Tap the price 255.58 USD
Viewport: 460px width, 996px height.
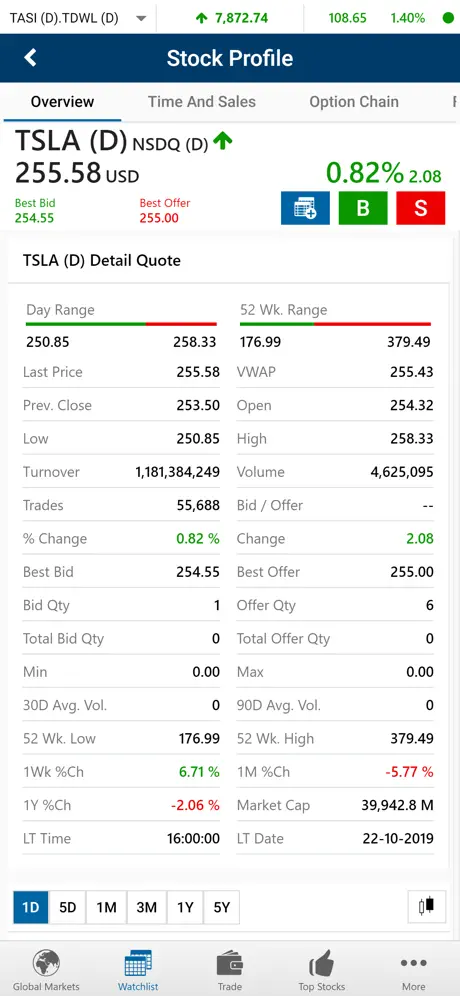coord(77,173)
